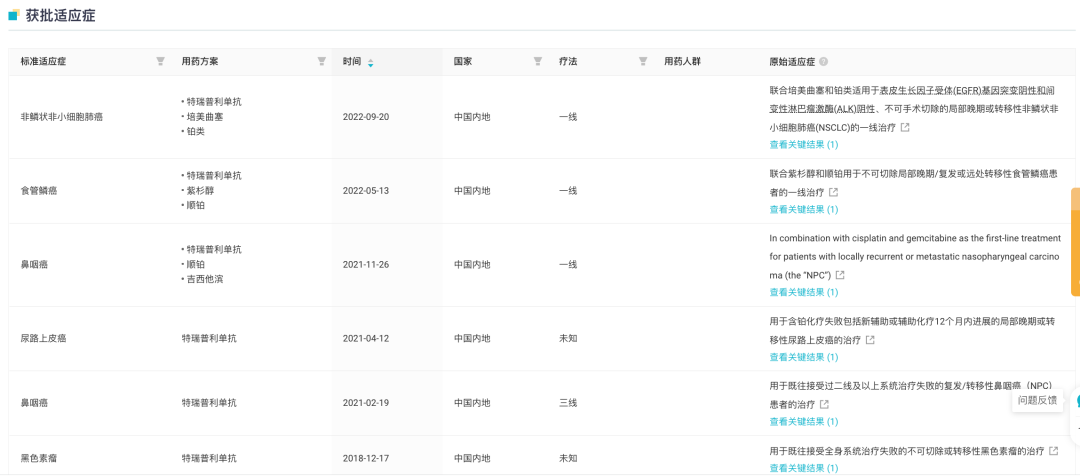Click the date 2021-11-26
The height and width of the screenshot is (476, 1080).
[x=366, y=265]
